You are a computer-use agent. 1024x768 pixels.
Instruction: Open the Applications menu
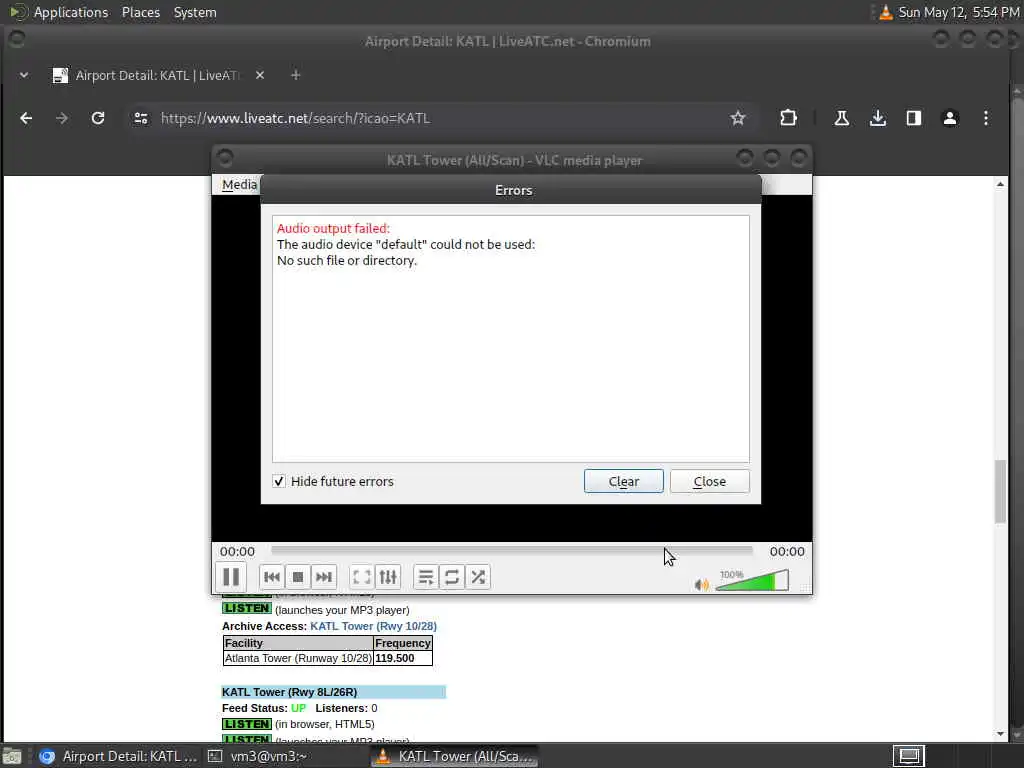click(71, 12)
